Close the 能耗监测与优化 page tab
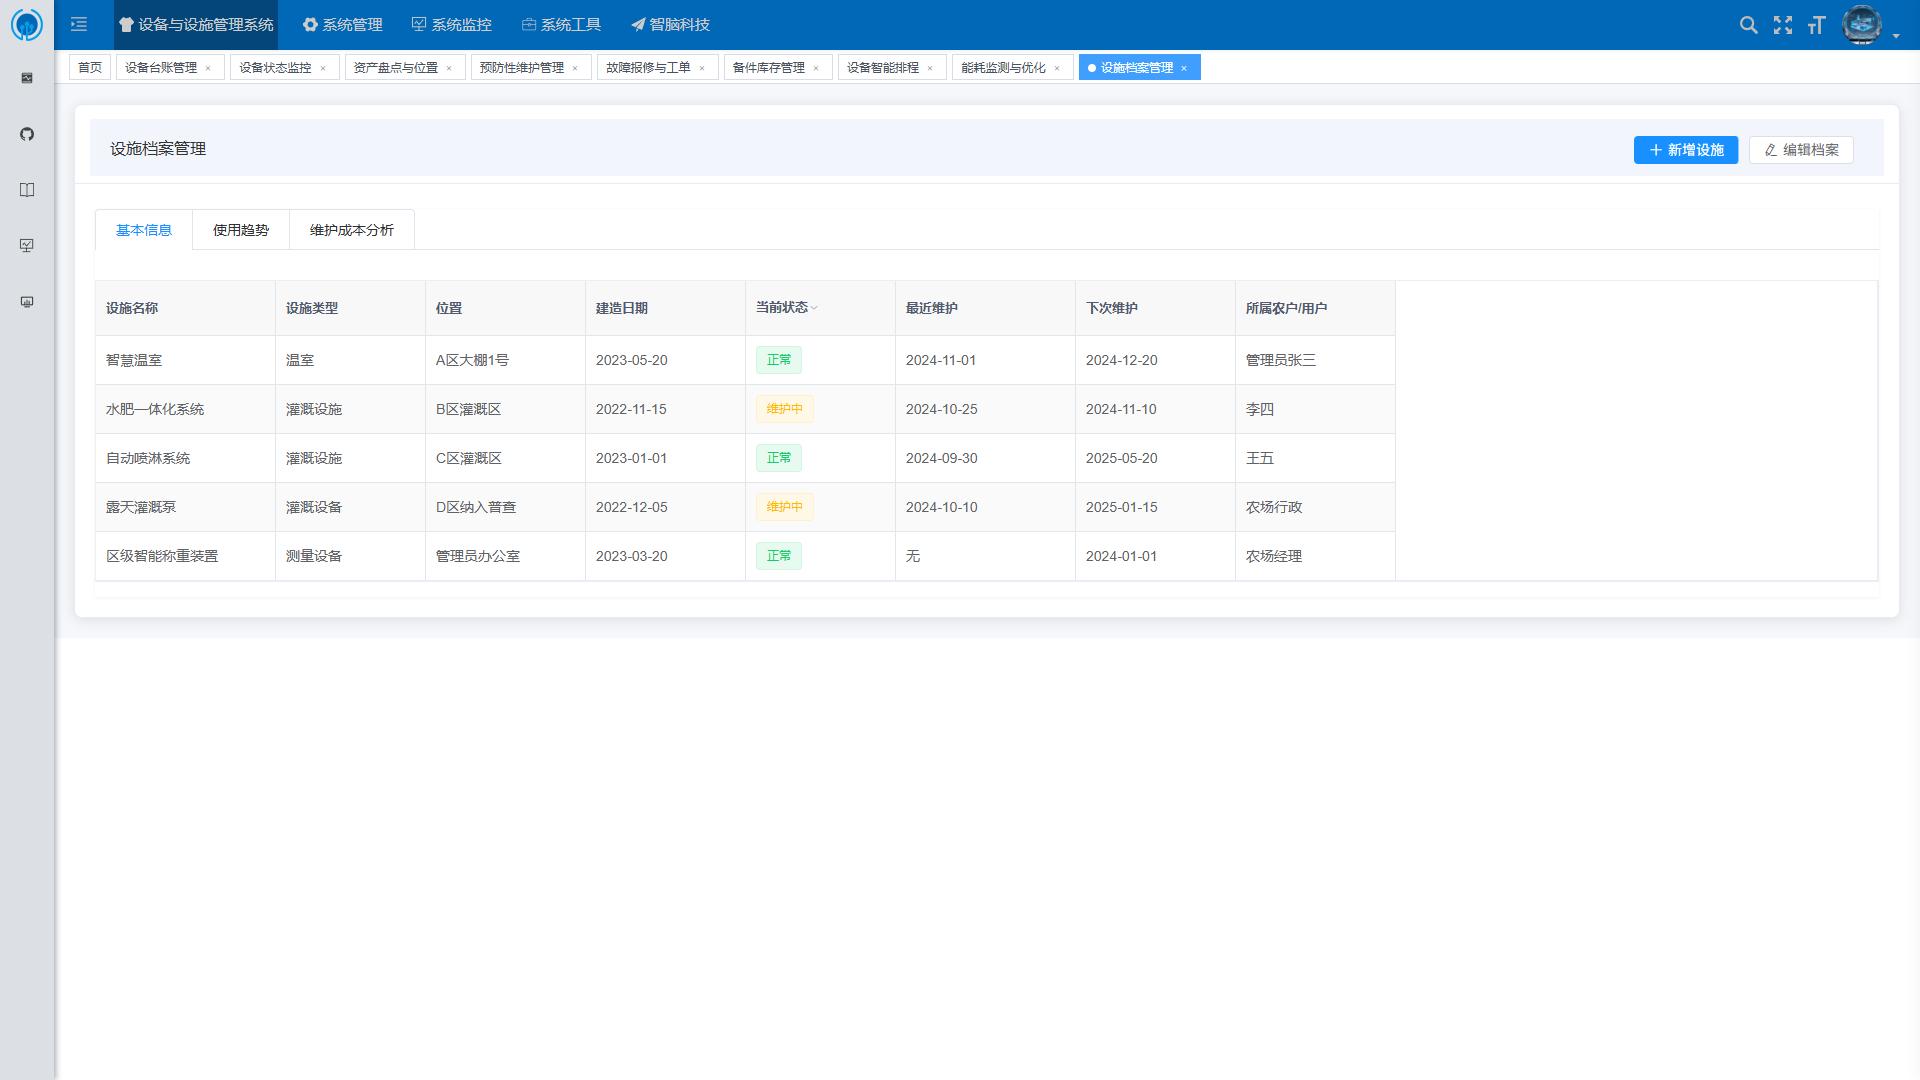1920x1080 pixels. click(1057, 68)
